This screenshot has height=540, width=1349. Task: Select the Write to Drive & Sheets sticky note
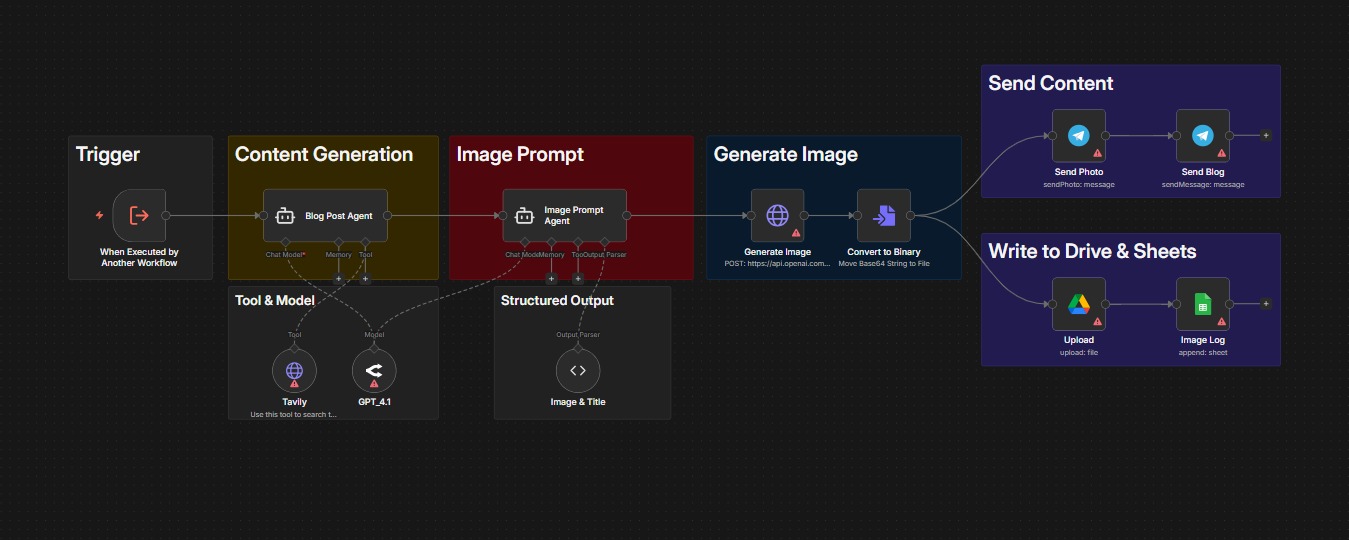click(1131, 299)
